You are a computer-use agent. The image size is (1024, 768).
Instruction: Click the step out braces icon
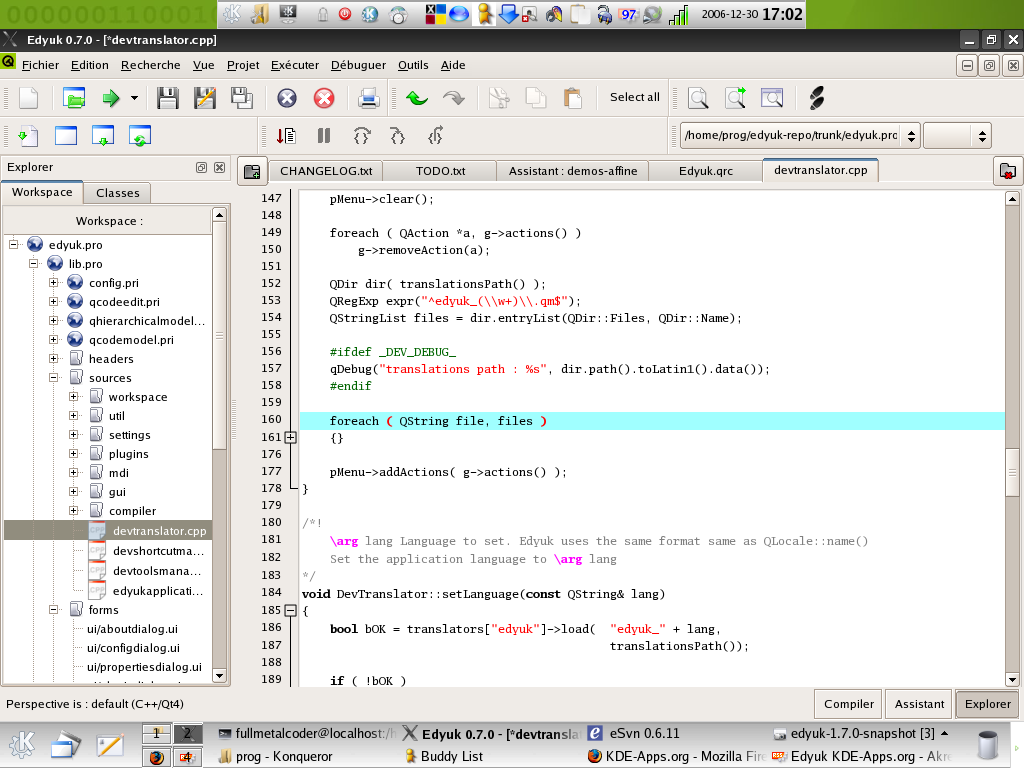coord(436,136)
